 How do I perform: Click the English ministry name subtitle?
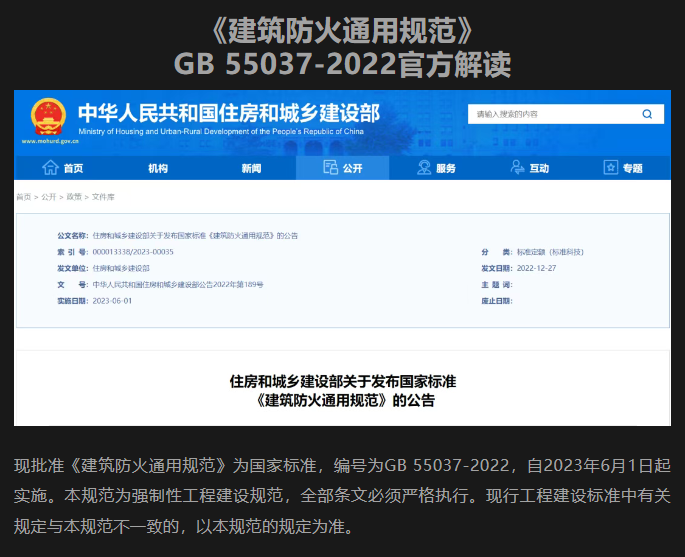click(x=221, y=131)
